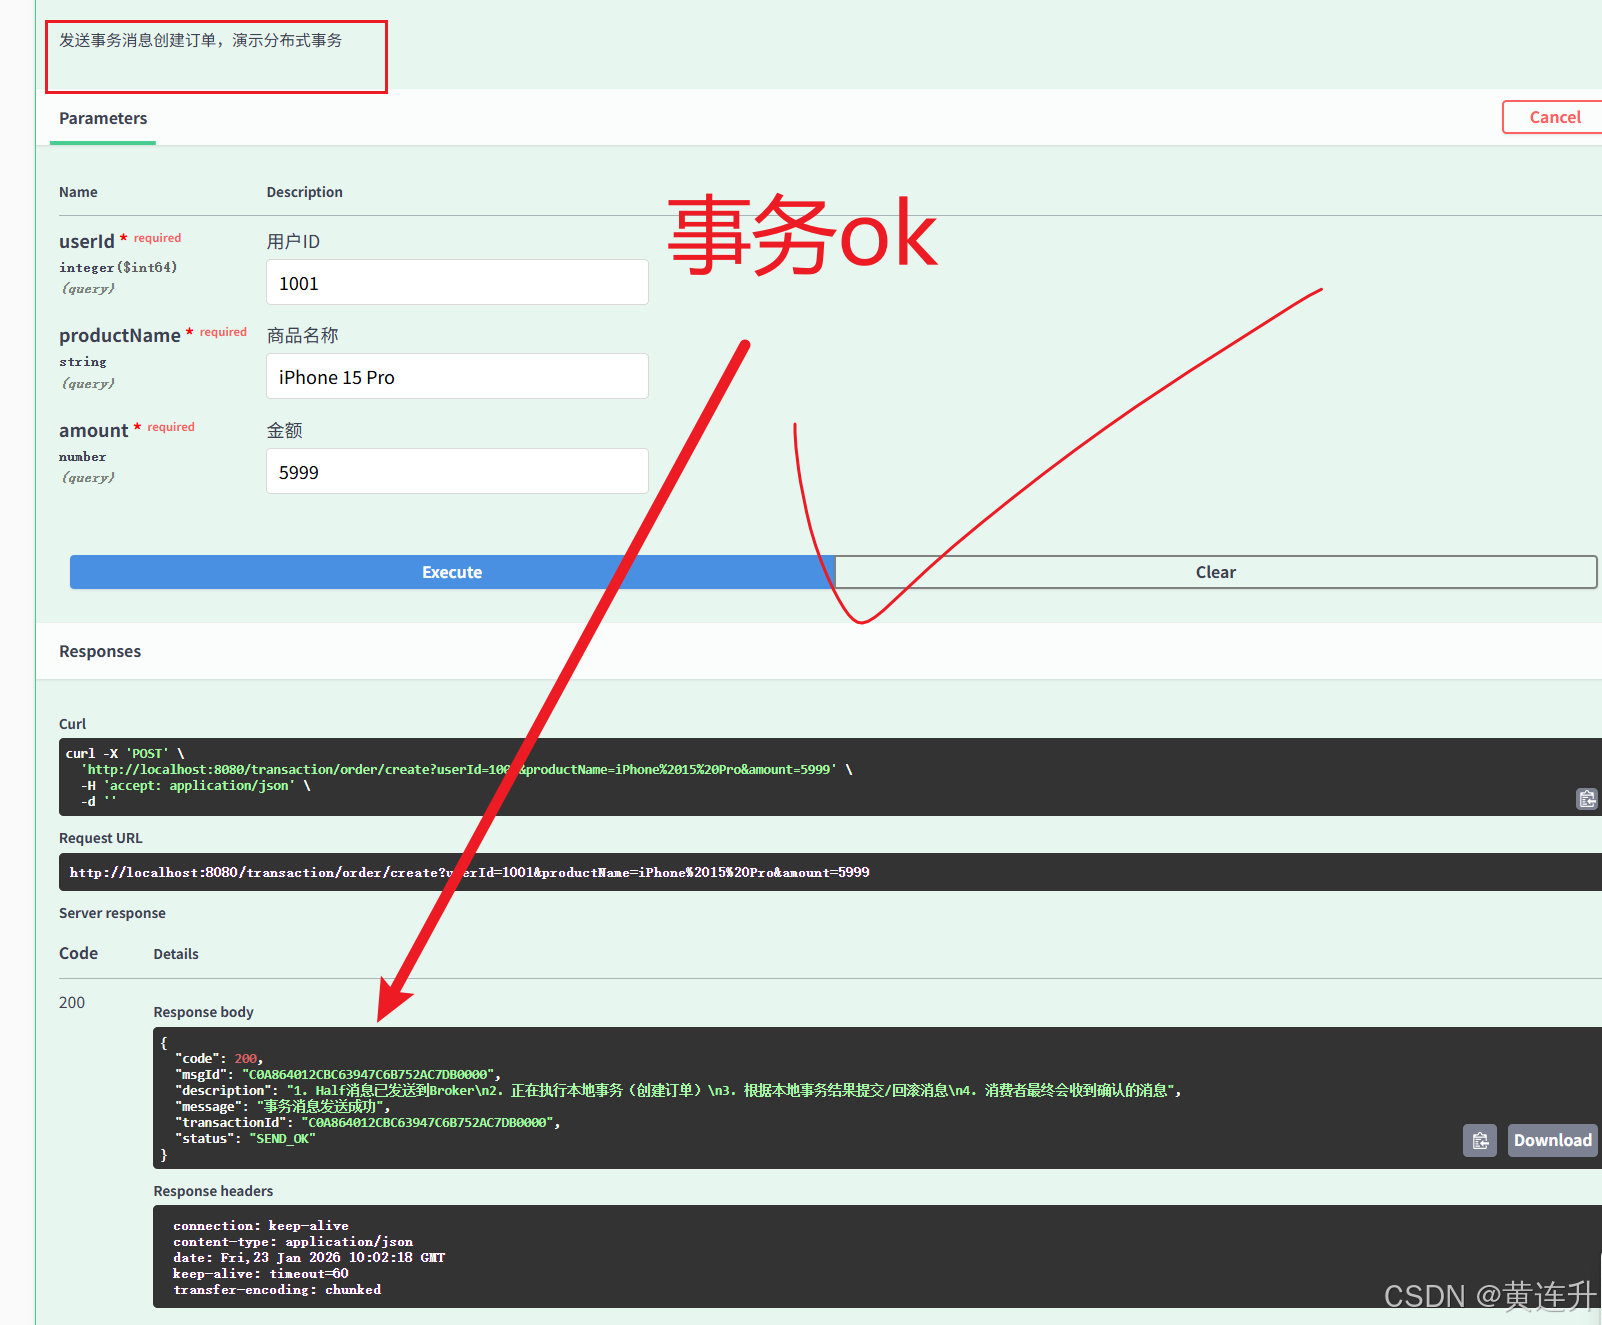Edit the amount input field
This screenshot has width=1602, height=1325.
point(457,471)
